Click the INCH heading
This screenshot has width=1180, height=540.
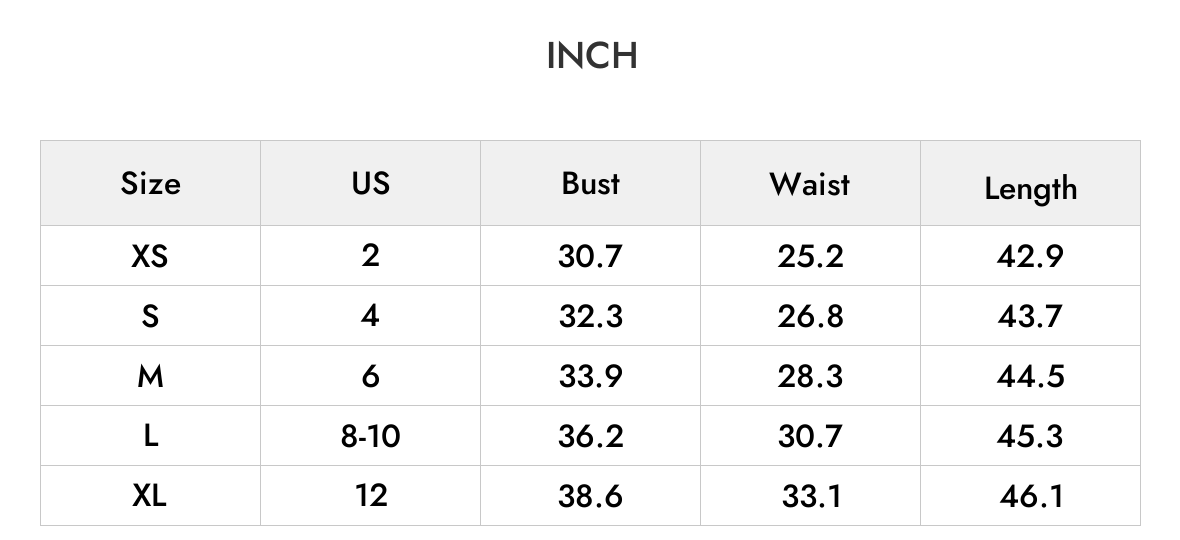click(592, 56)
